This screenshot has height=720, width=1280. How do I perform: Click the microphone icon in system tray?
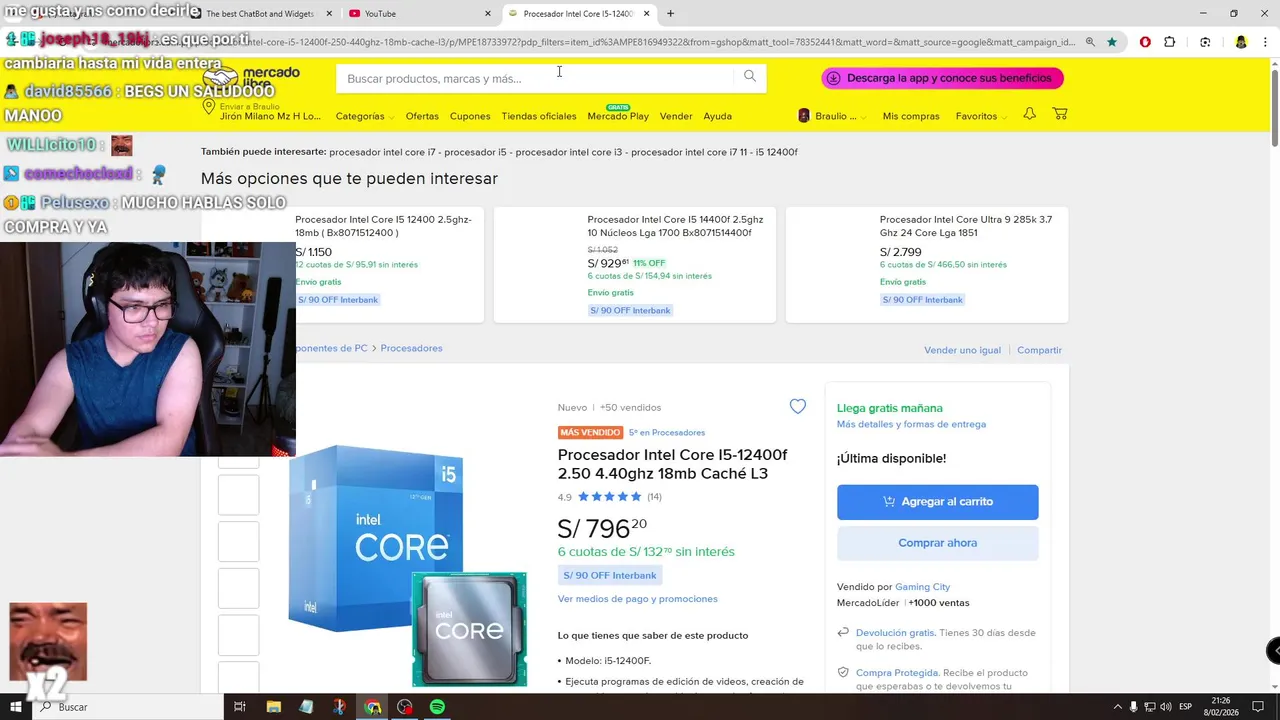pyautogui.click(x=1134, y=707)
